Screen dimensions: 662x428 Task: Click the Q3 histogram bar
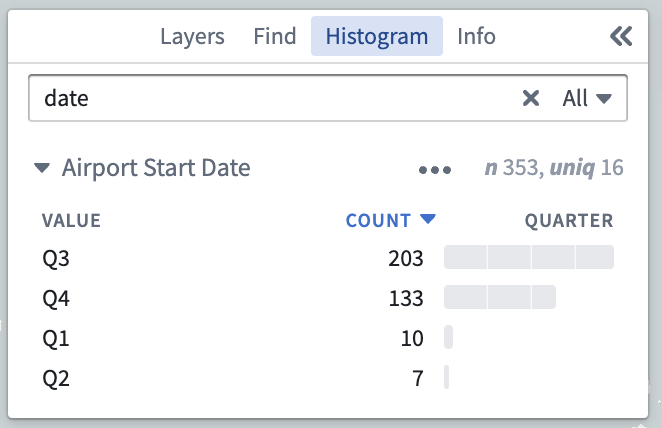coord(529,257)
